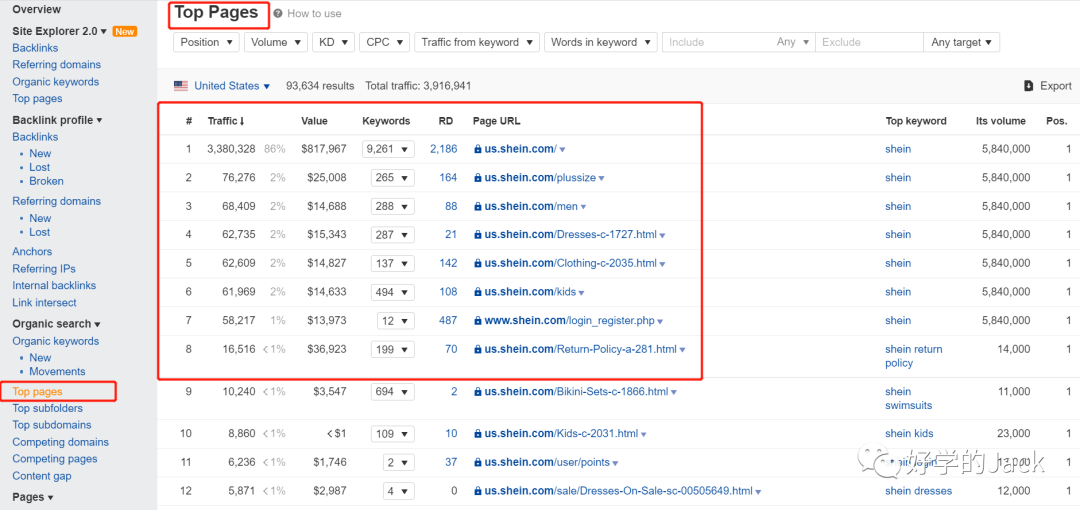Click the Include keyword input field
The image size is (1080, 510).
[x=716, y=42]
